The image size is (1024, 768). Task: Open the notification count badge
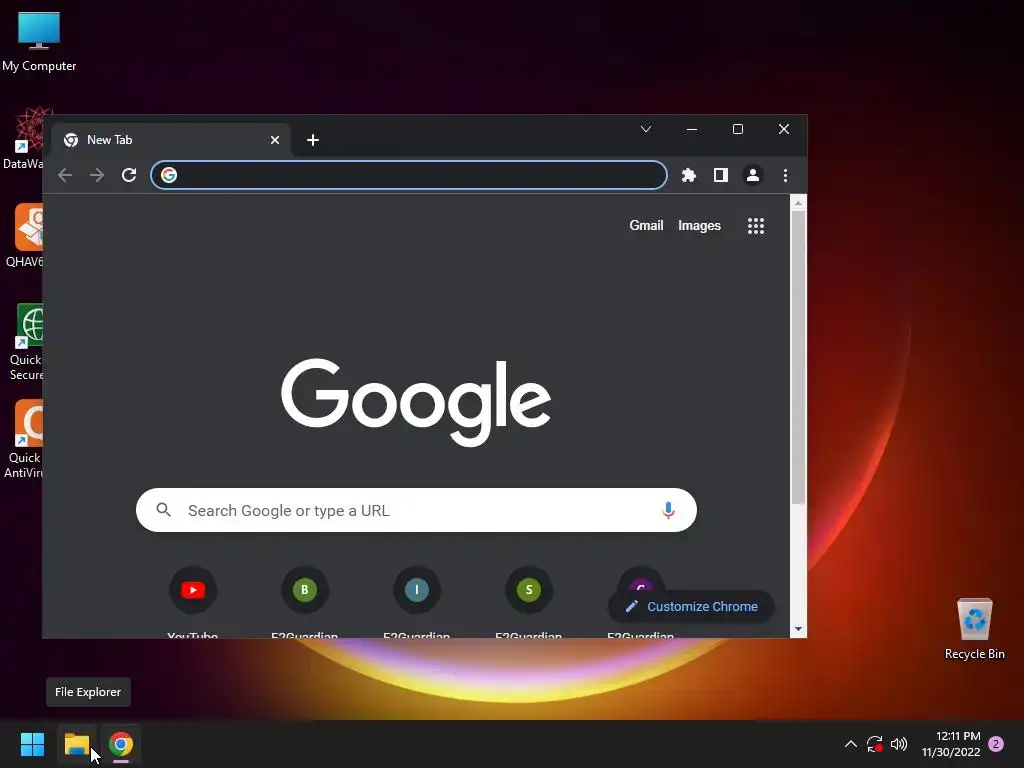(996, 744)
